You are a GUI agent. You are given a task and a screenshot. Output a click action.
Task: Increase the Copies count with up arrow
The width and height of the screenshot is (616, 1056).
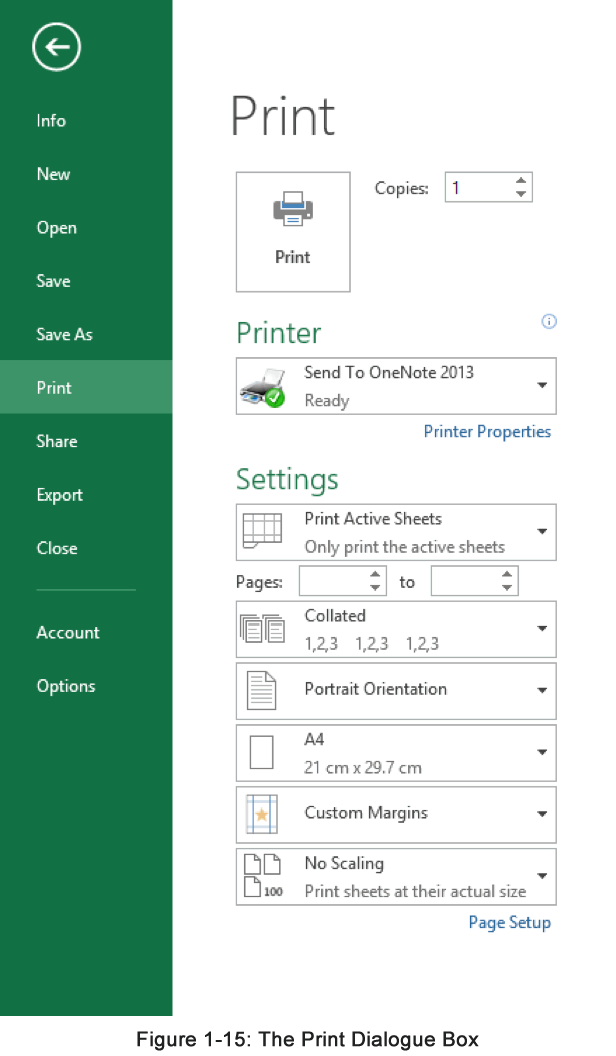click(x=520, y=181)
